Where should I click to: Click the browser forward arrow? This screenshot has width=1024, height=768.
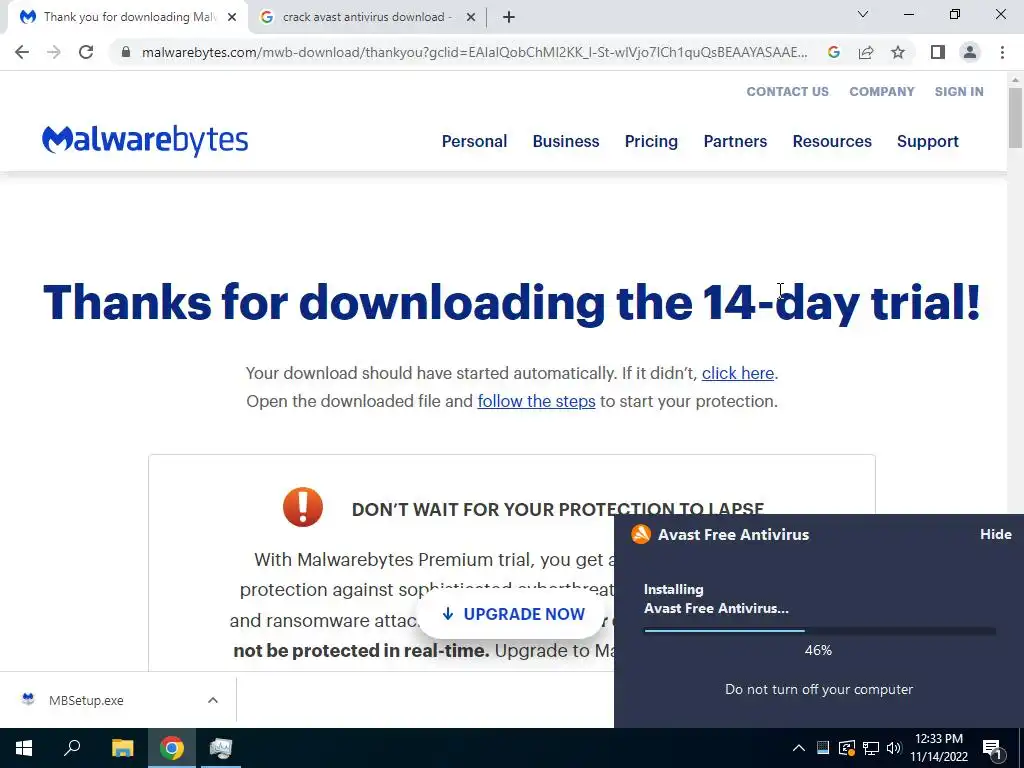(x=54, y=52)
